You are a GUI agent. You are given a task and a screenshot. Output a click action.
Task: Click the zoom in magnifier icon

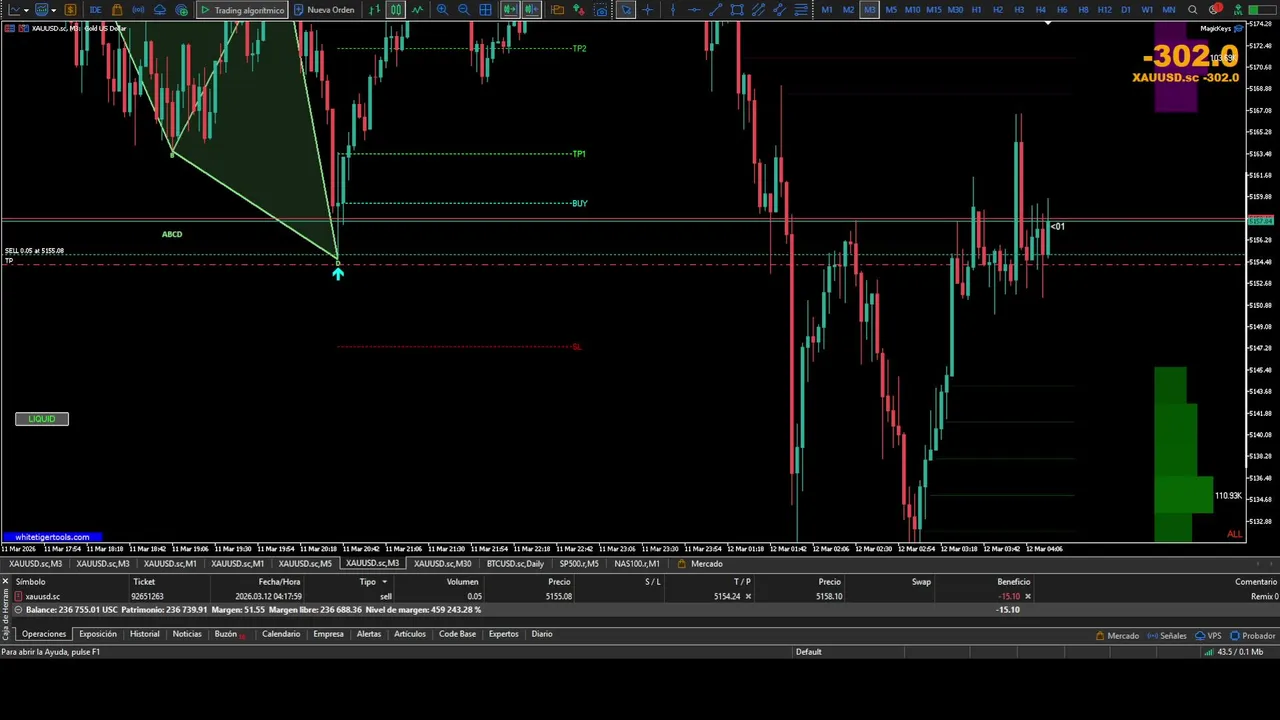point(442,10)
